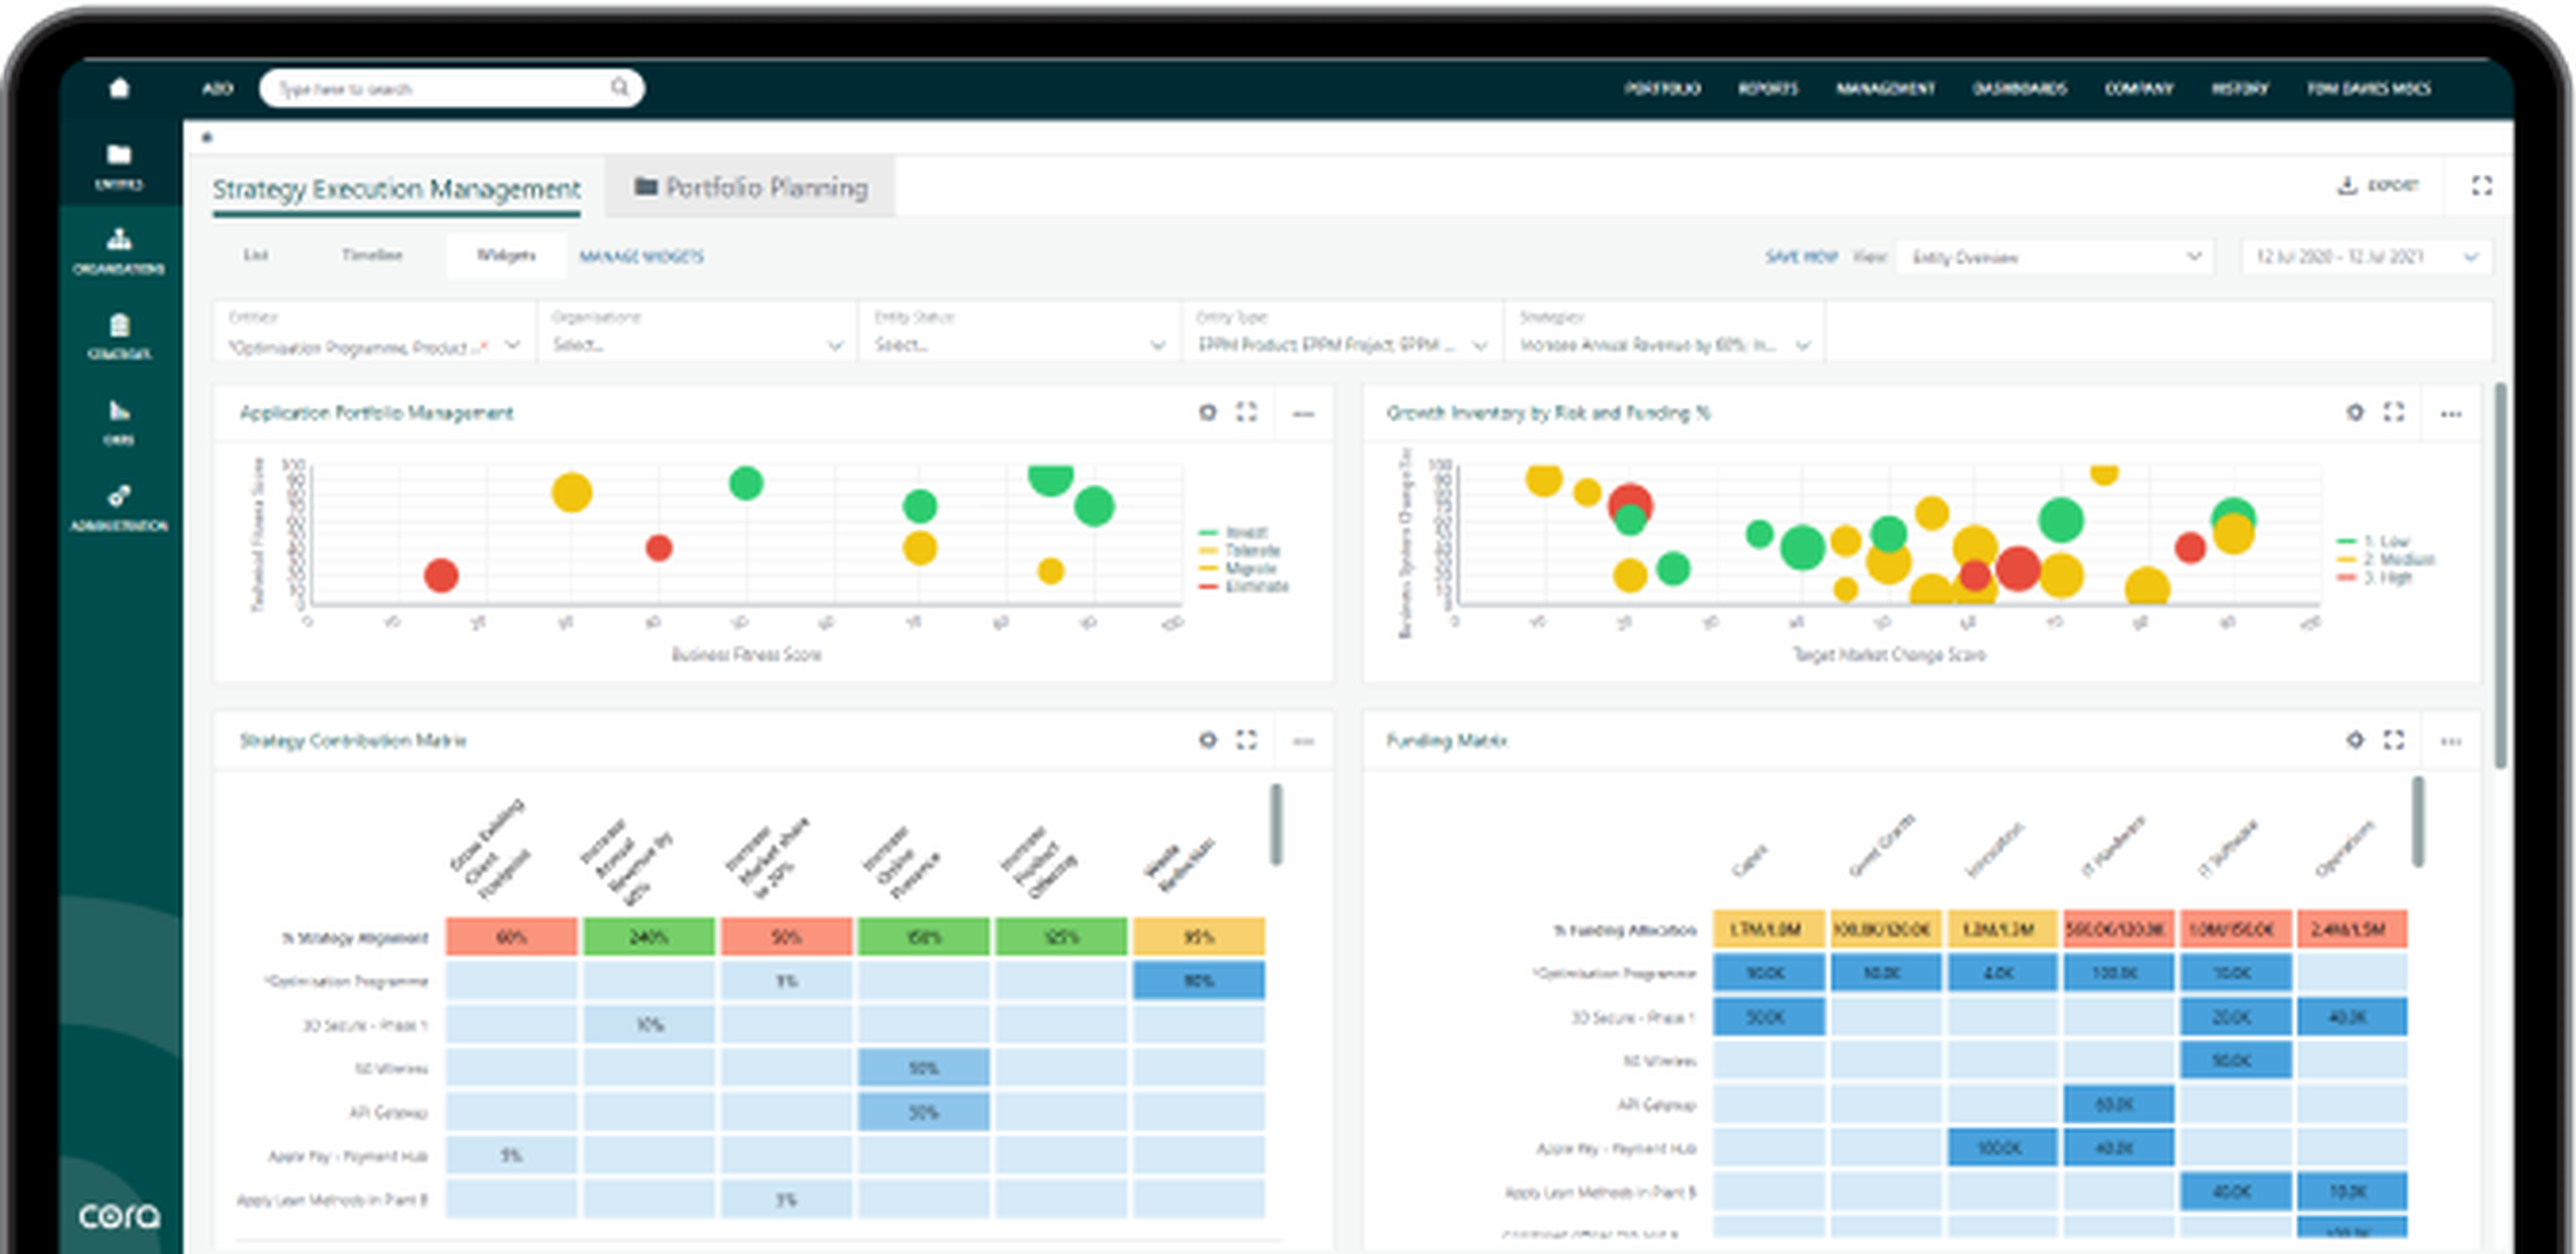Open Growth Inventory widget more options

point(2450,413)
